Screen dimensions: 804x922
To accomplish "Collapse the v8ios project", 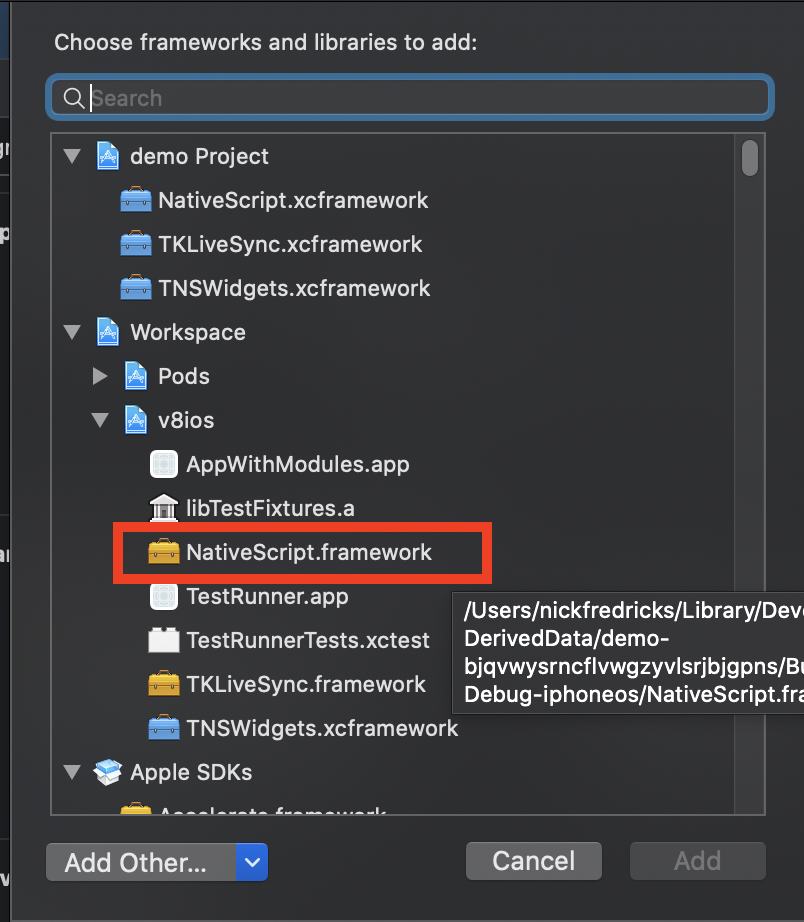I will coord(101,420).
